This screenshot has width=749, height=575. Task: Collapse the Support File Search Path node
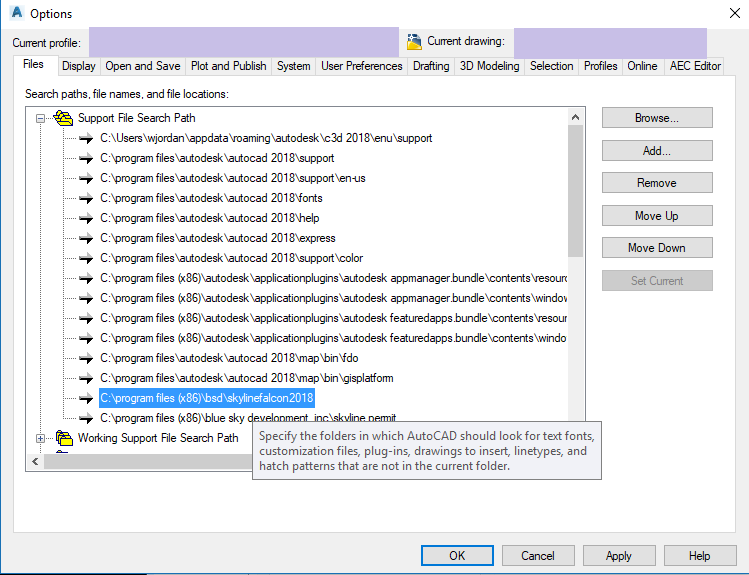point(41,118)
